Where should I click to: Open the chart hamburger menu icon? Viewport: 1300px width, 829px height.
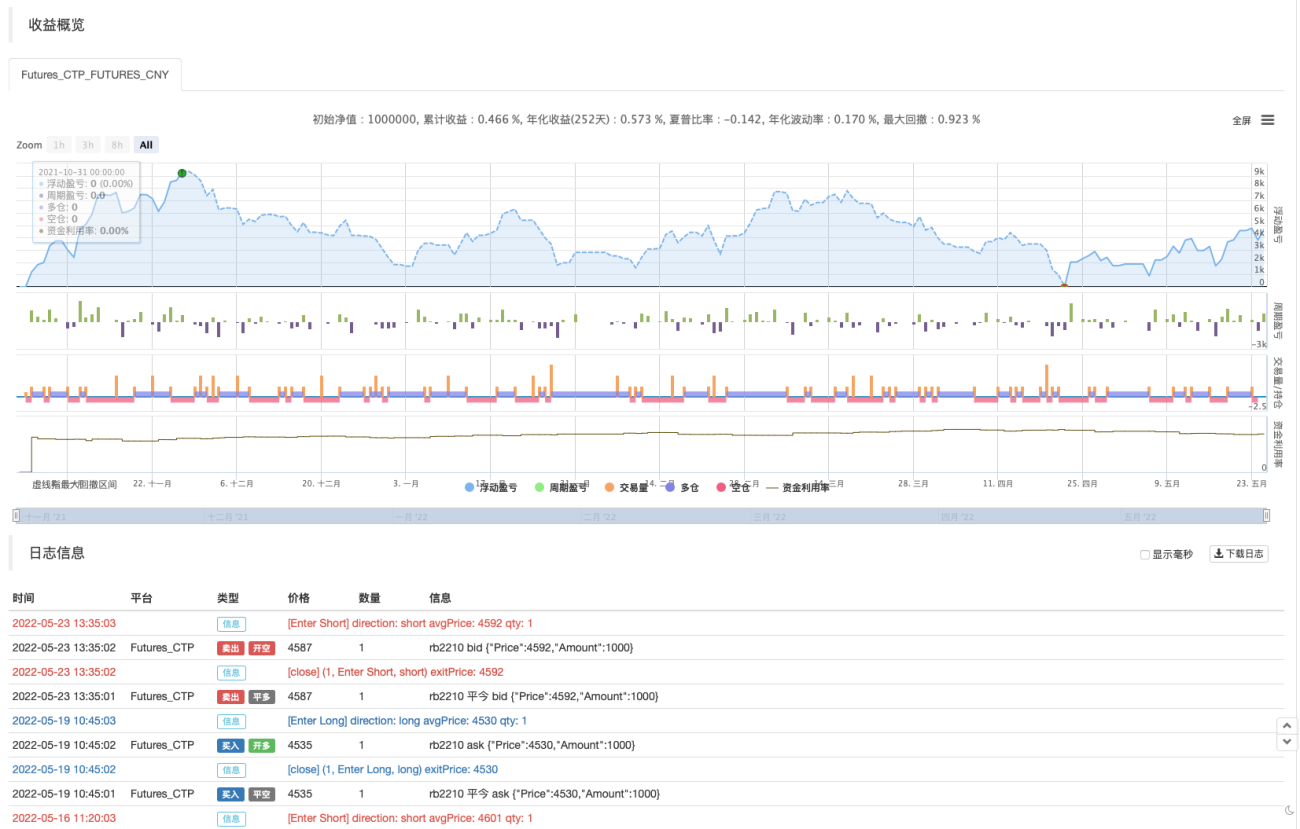(x=1267, y=120)
